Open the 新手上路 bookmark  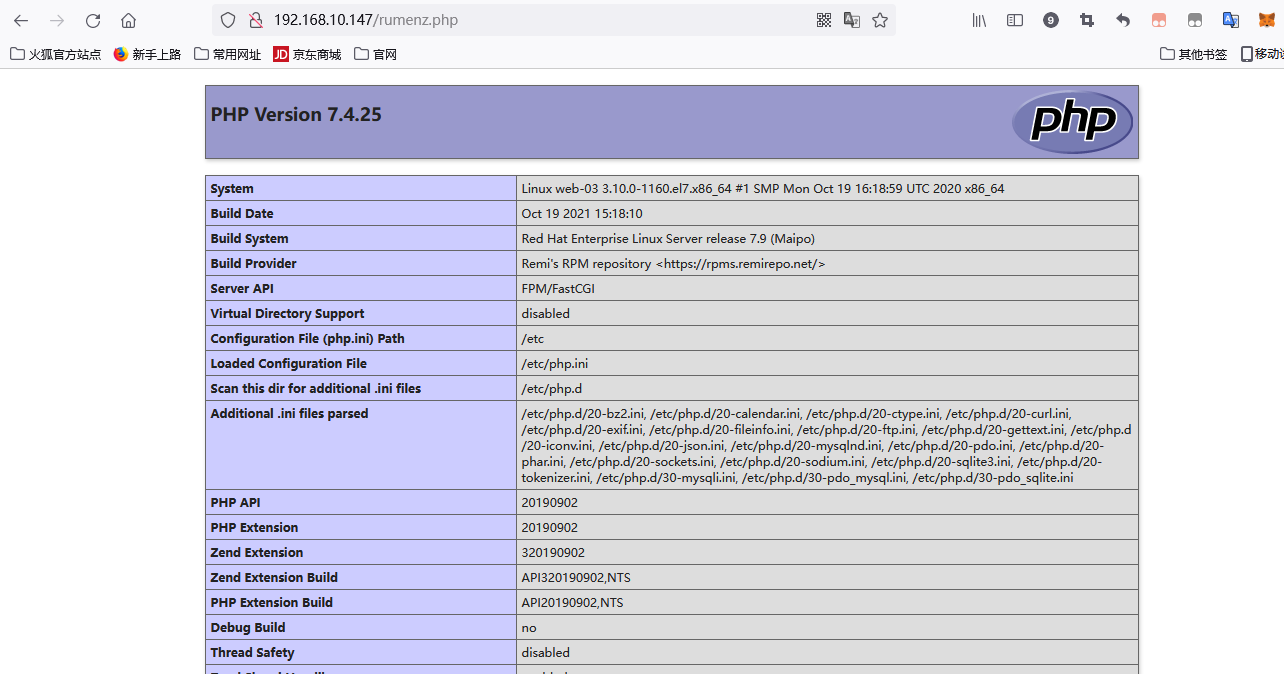[x=147, y=54]
